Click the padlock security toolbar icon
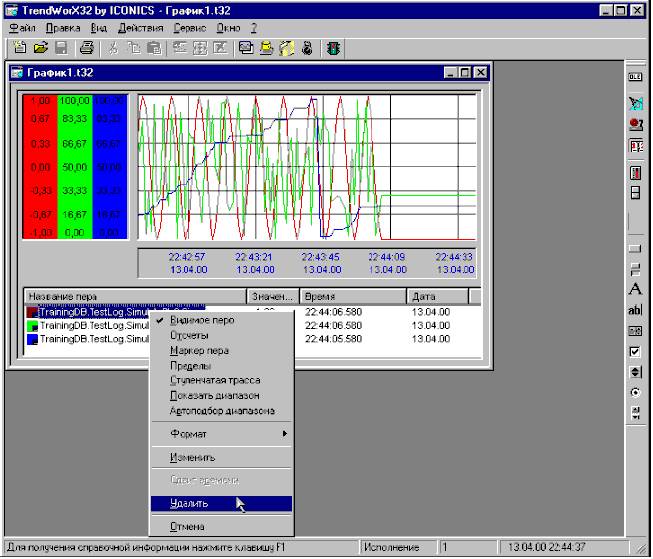 click(307, 48)
